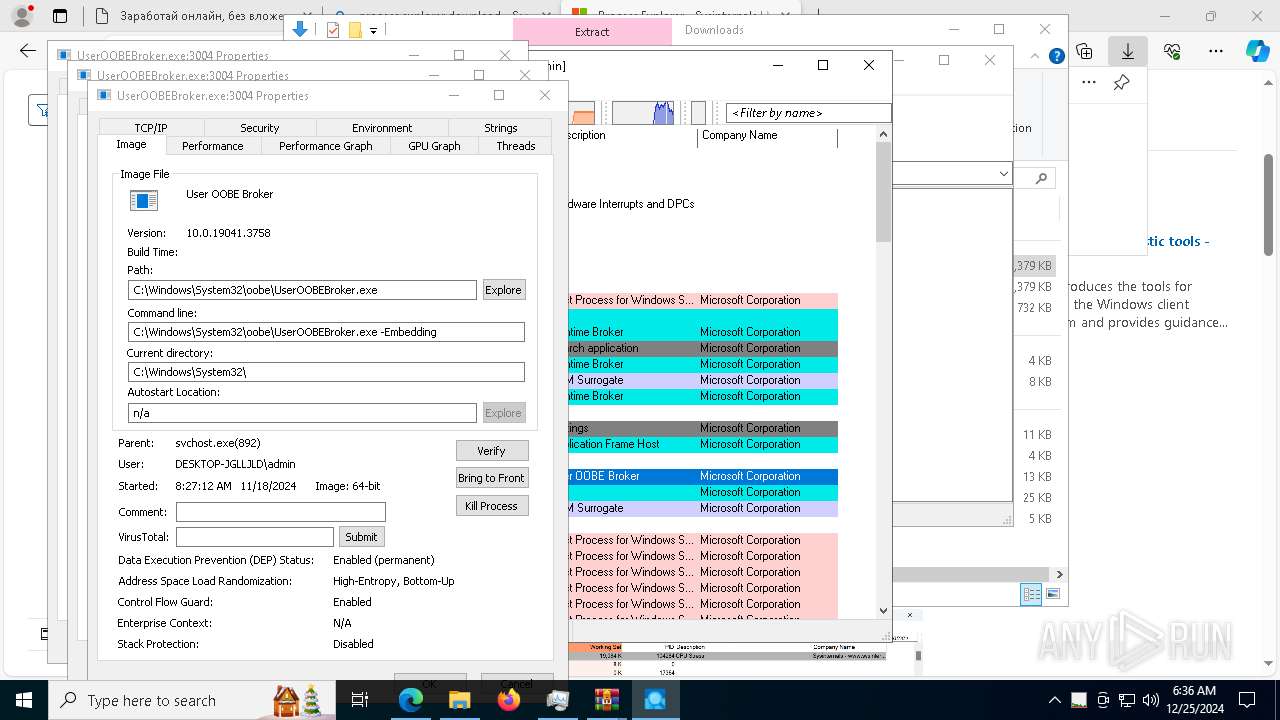Switch to the Performance tab
The height and width of the screenshot is (720, 1280).
click(212, 146)
